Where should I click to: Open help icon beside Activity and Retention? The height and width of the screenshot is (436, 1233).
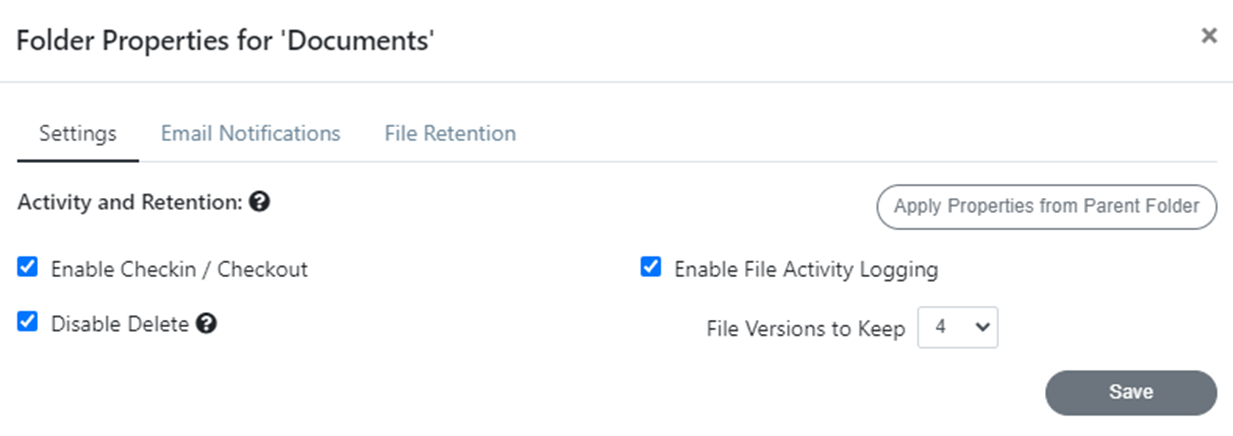[x=260, y=202]
